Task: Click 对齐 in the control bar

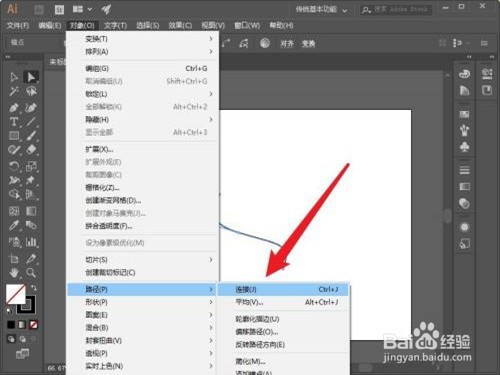Action: pos(287,44)
